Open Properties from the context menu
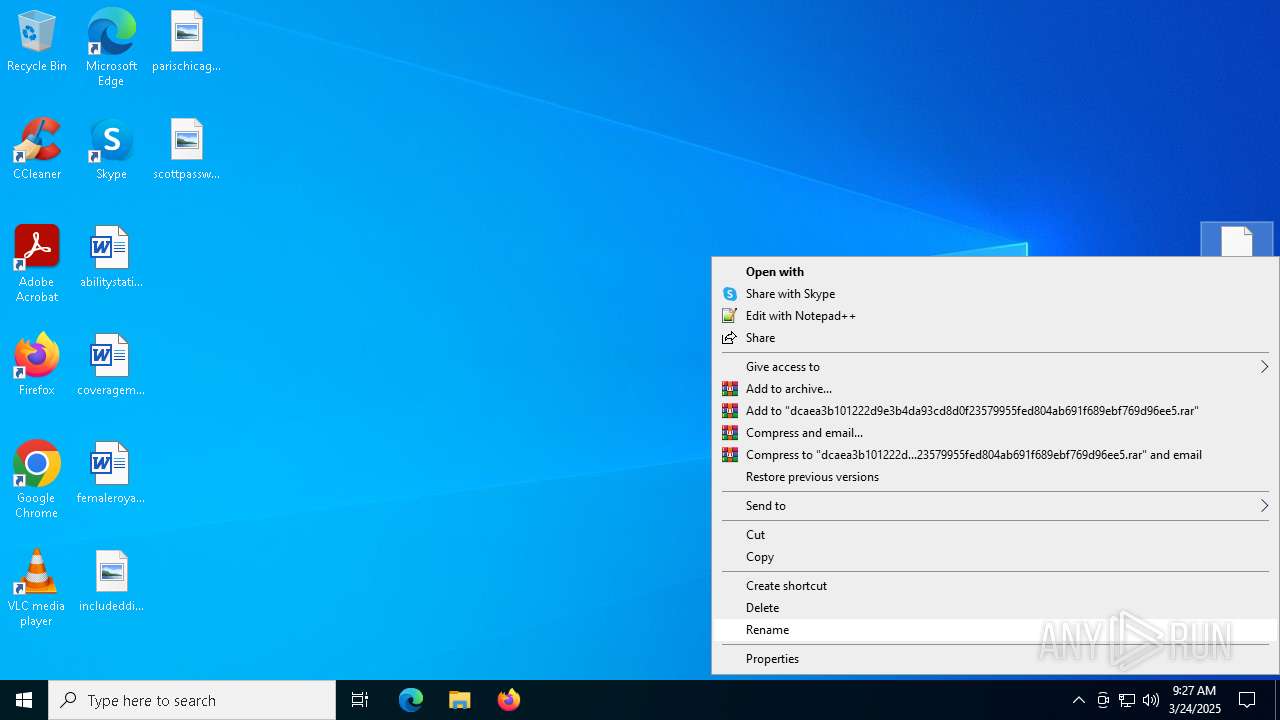1280x720 pixels. click(995, 659)
